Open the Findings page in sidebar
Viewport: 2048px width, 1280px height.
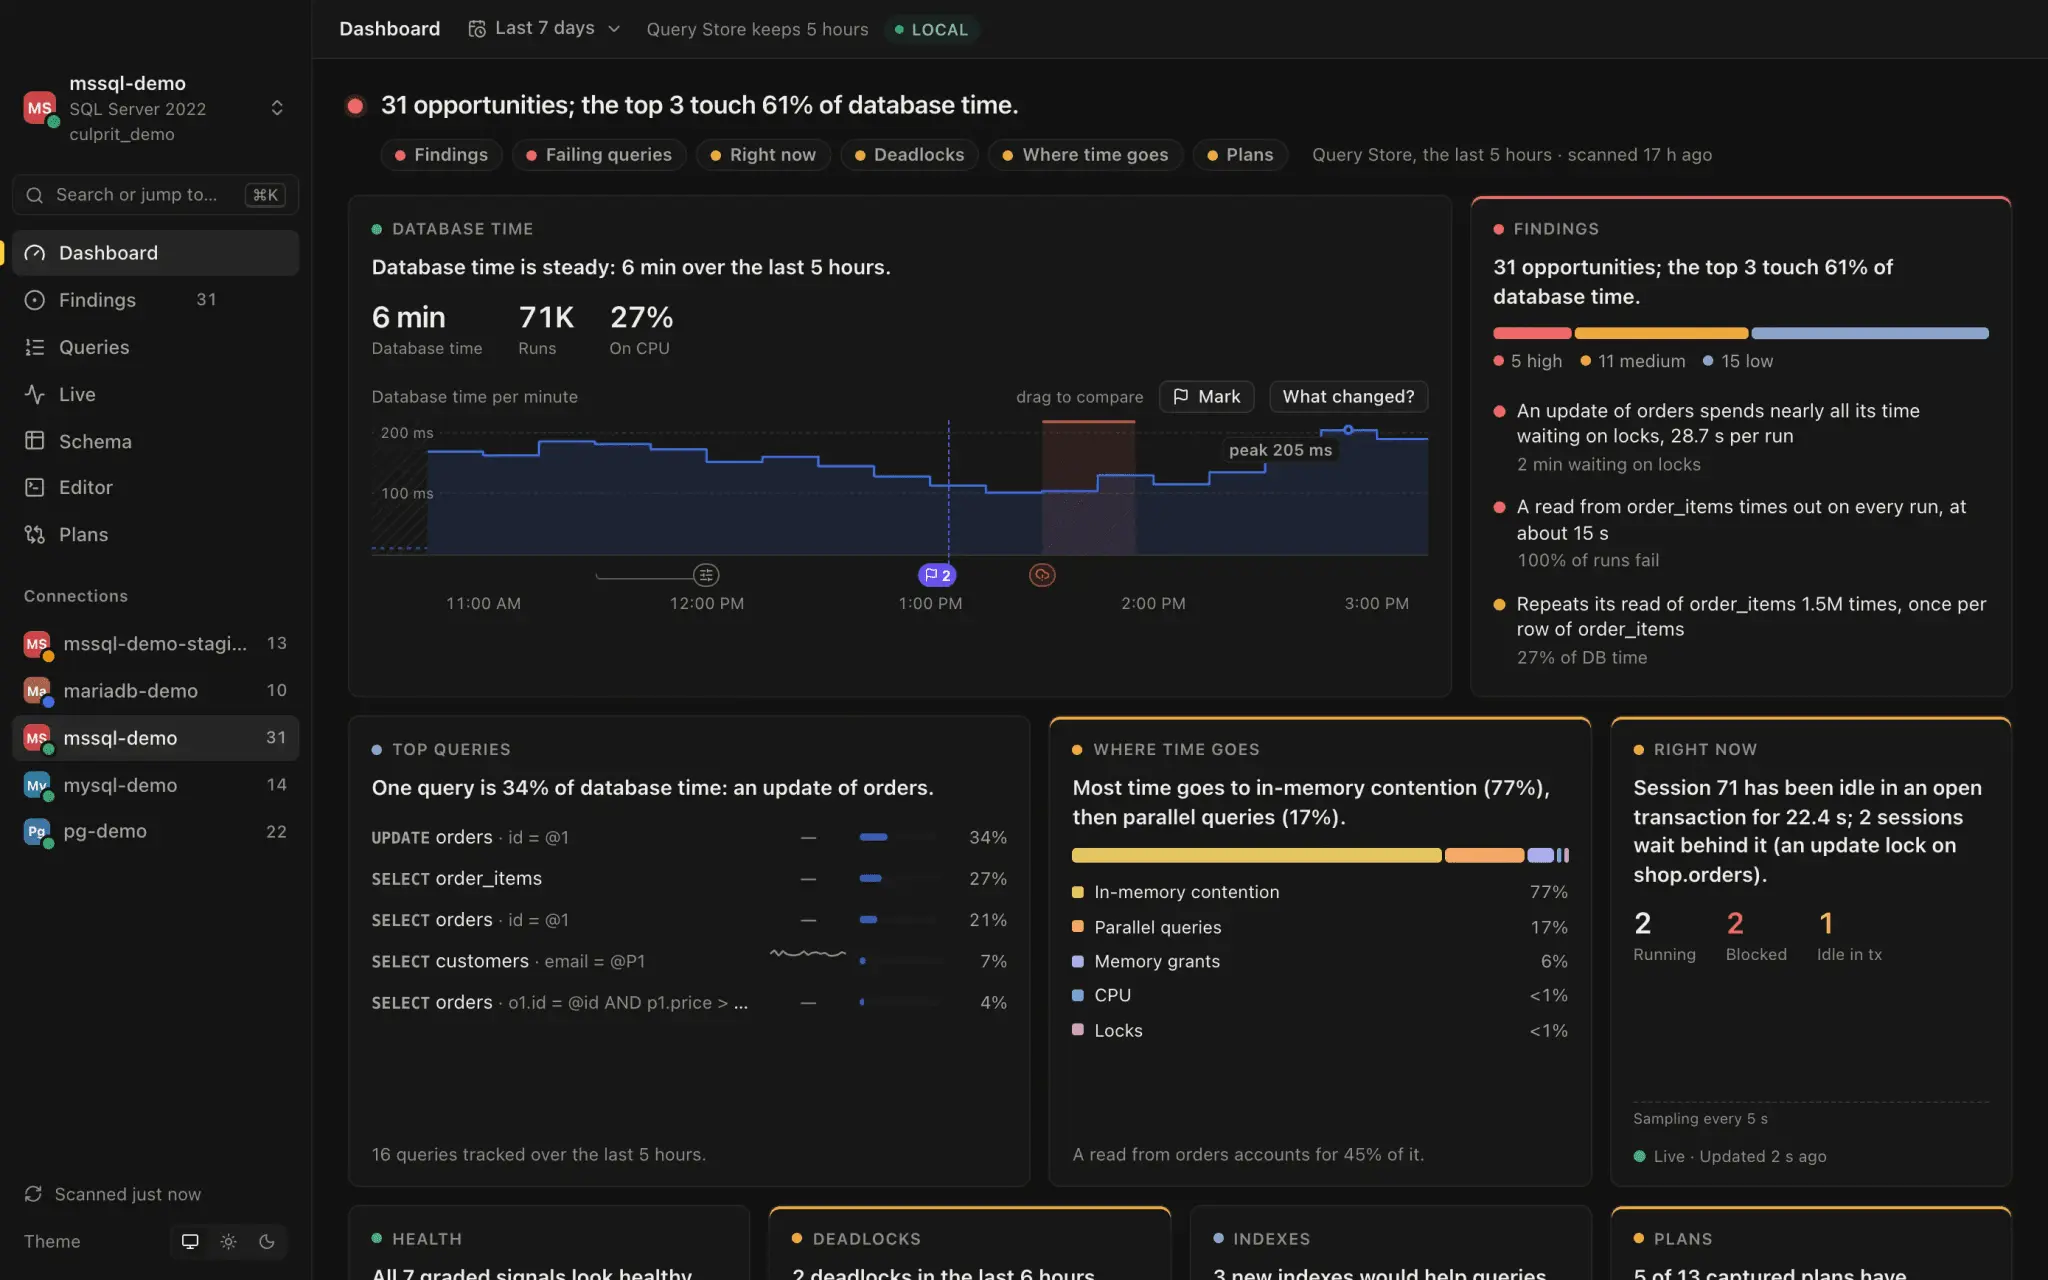tap(155, 300)
